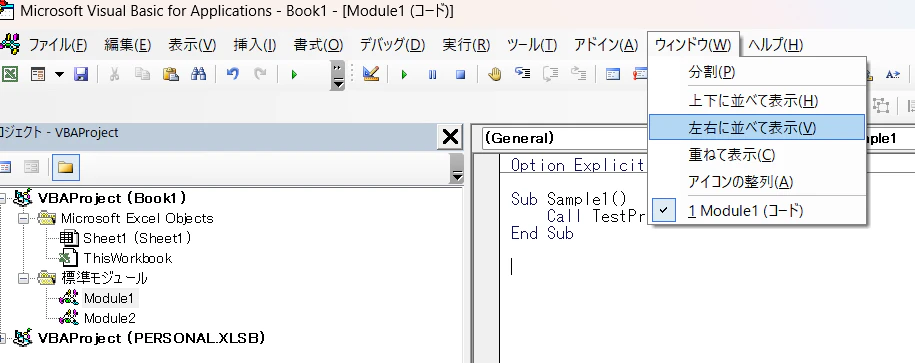The image size is (915, 363).
Task: Open the デバッグ(D) menu
Action: point(392,45)
